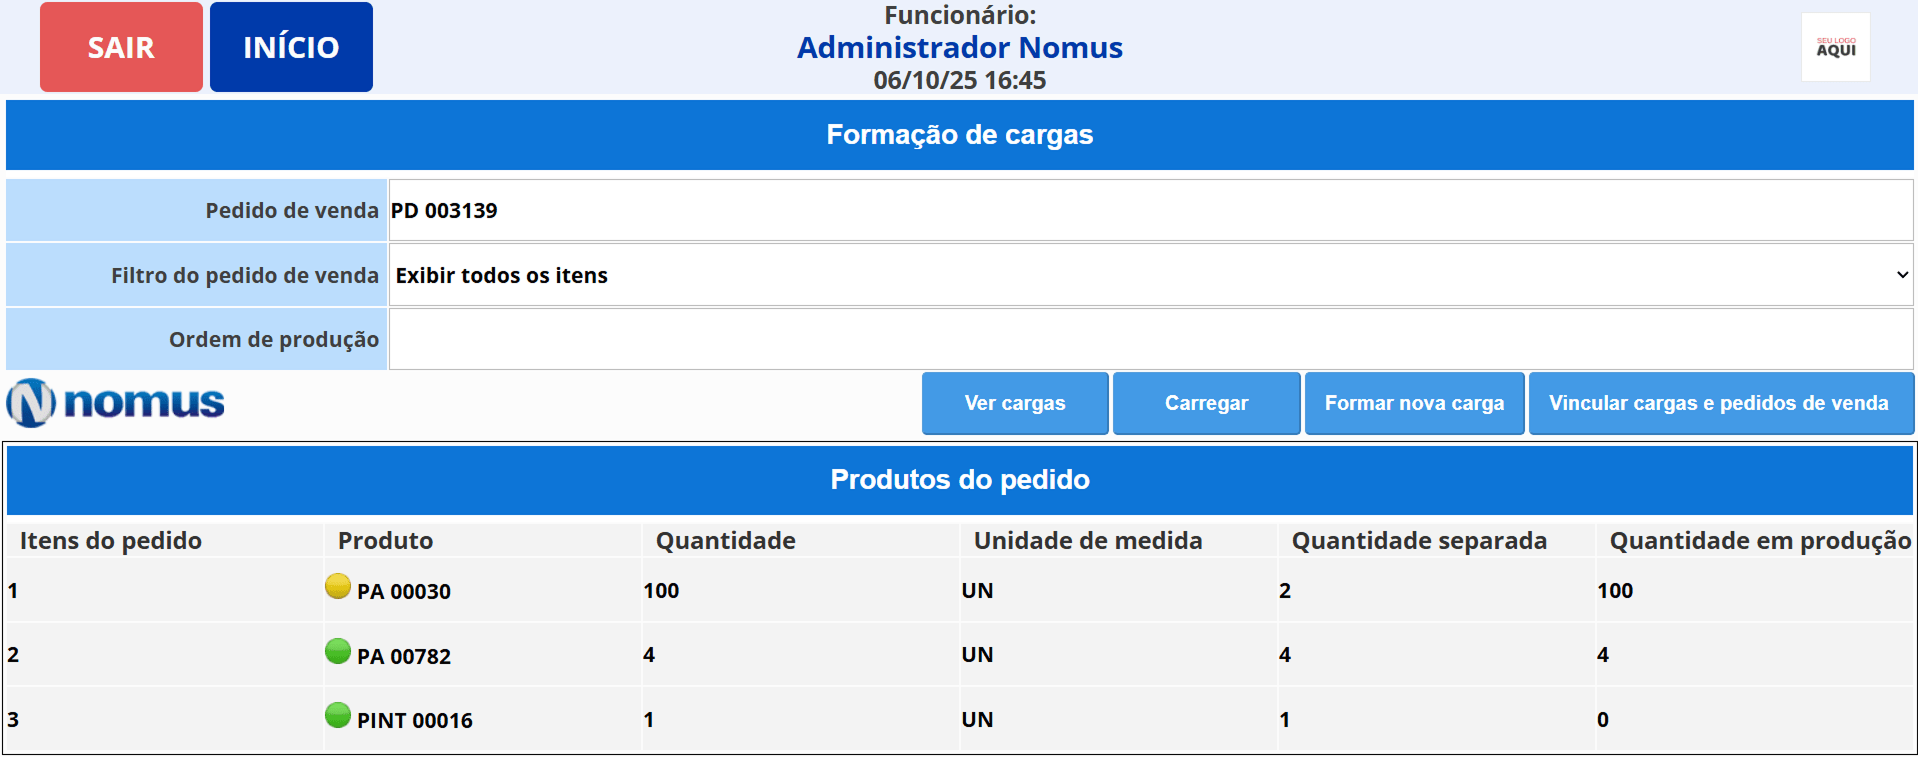Image resolution: width=1918 pixels, height=757 pixels.
Task: Focus the Pedido de venda input field
Action: (1150, 210)
